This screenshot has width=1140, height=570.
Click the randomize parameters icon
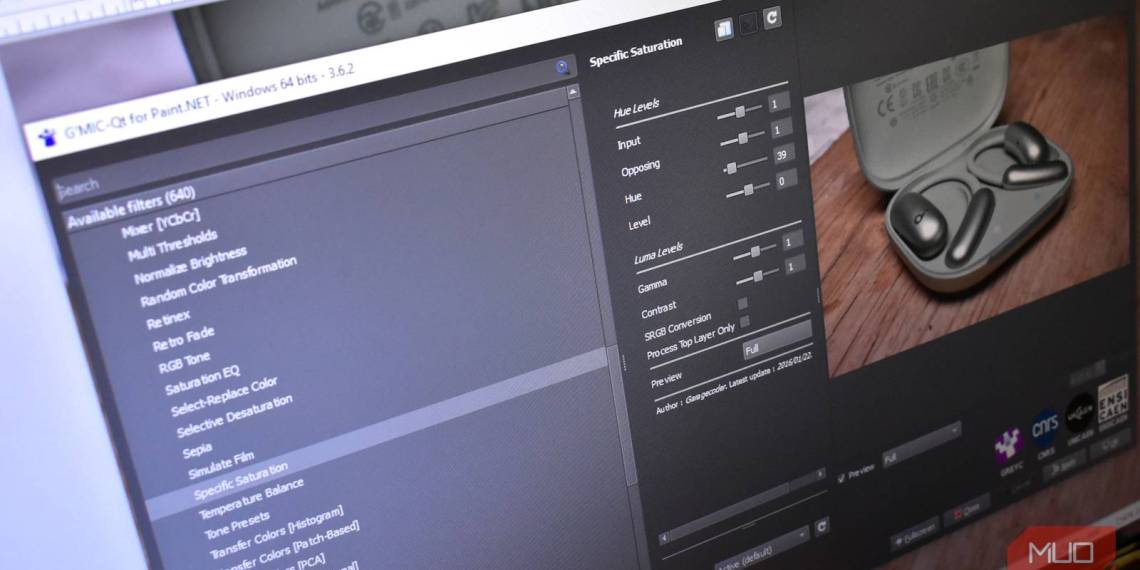click(748, 24)
